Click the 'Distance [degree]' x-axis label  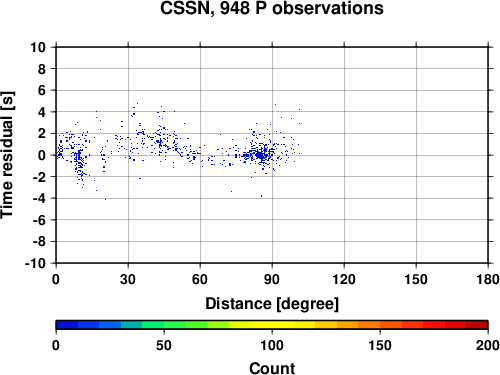pyautogui.click(x=272, y=304)
